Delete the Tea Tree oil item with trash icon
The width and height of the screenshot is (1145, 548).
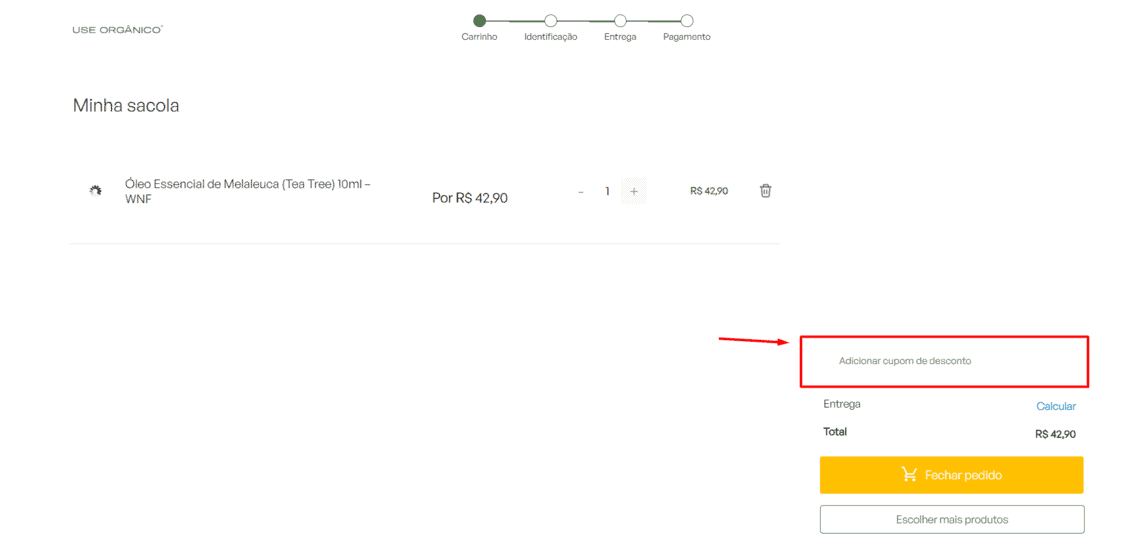(765, 191)
